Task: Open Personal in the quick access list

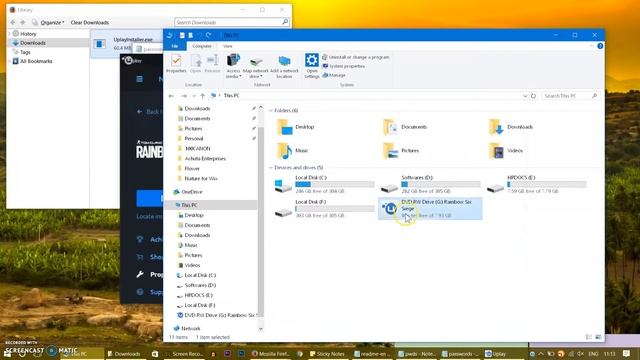Action: (x=193, y=138)
